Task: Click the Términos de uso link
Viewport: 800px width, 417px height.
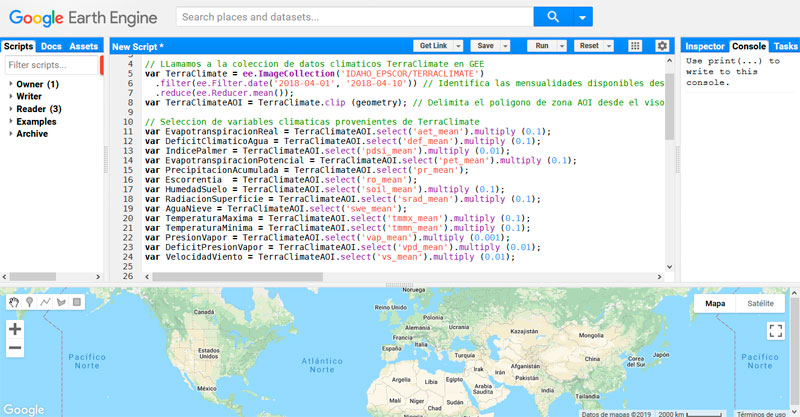Action: [761, 414]
